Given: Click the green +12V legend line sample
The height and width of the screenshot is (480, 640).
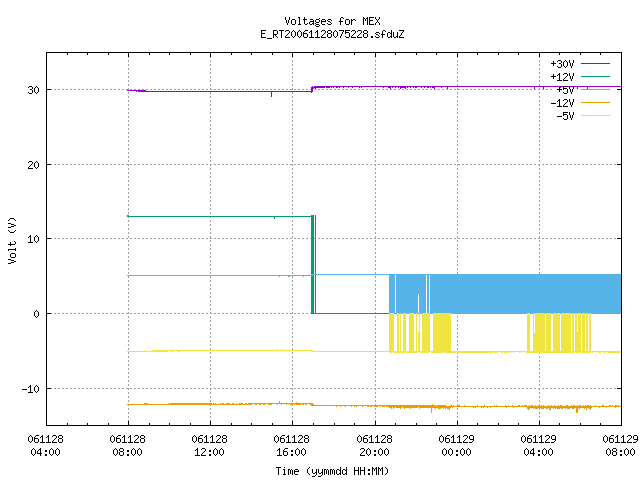Looking at the screenshot, I should click(595, 76).
